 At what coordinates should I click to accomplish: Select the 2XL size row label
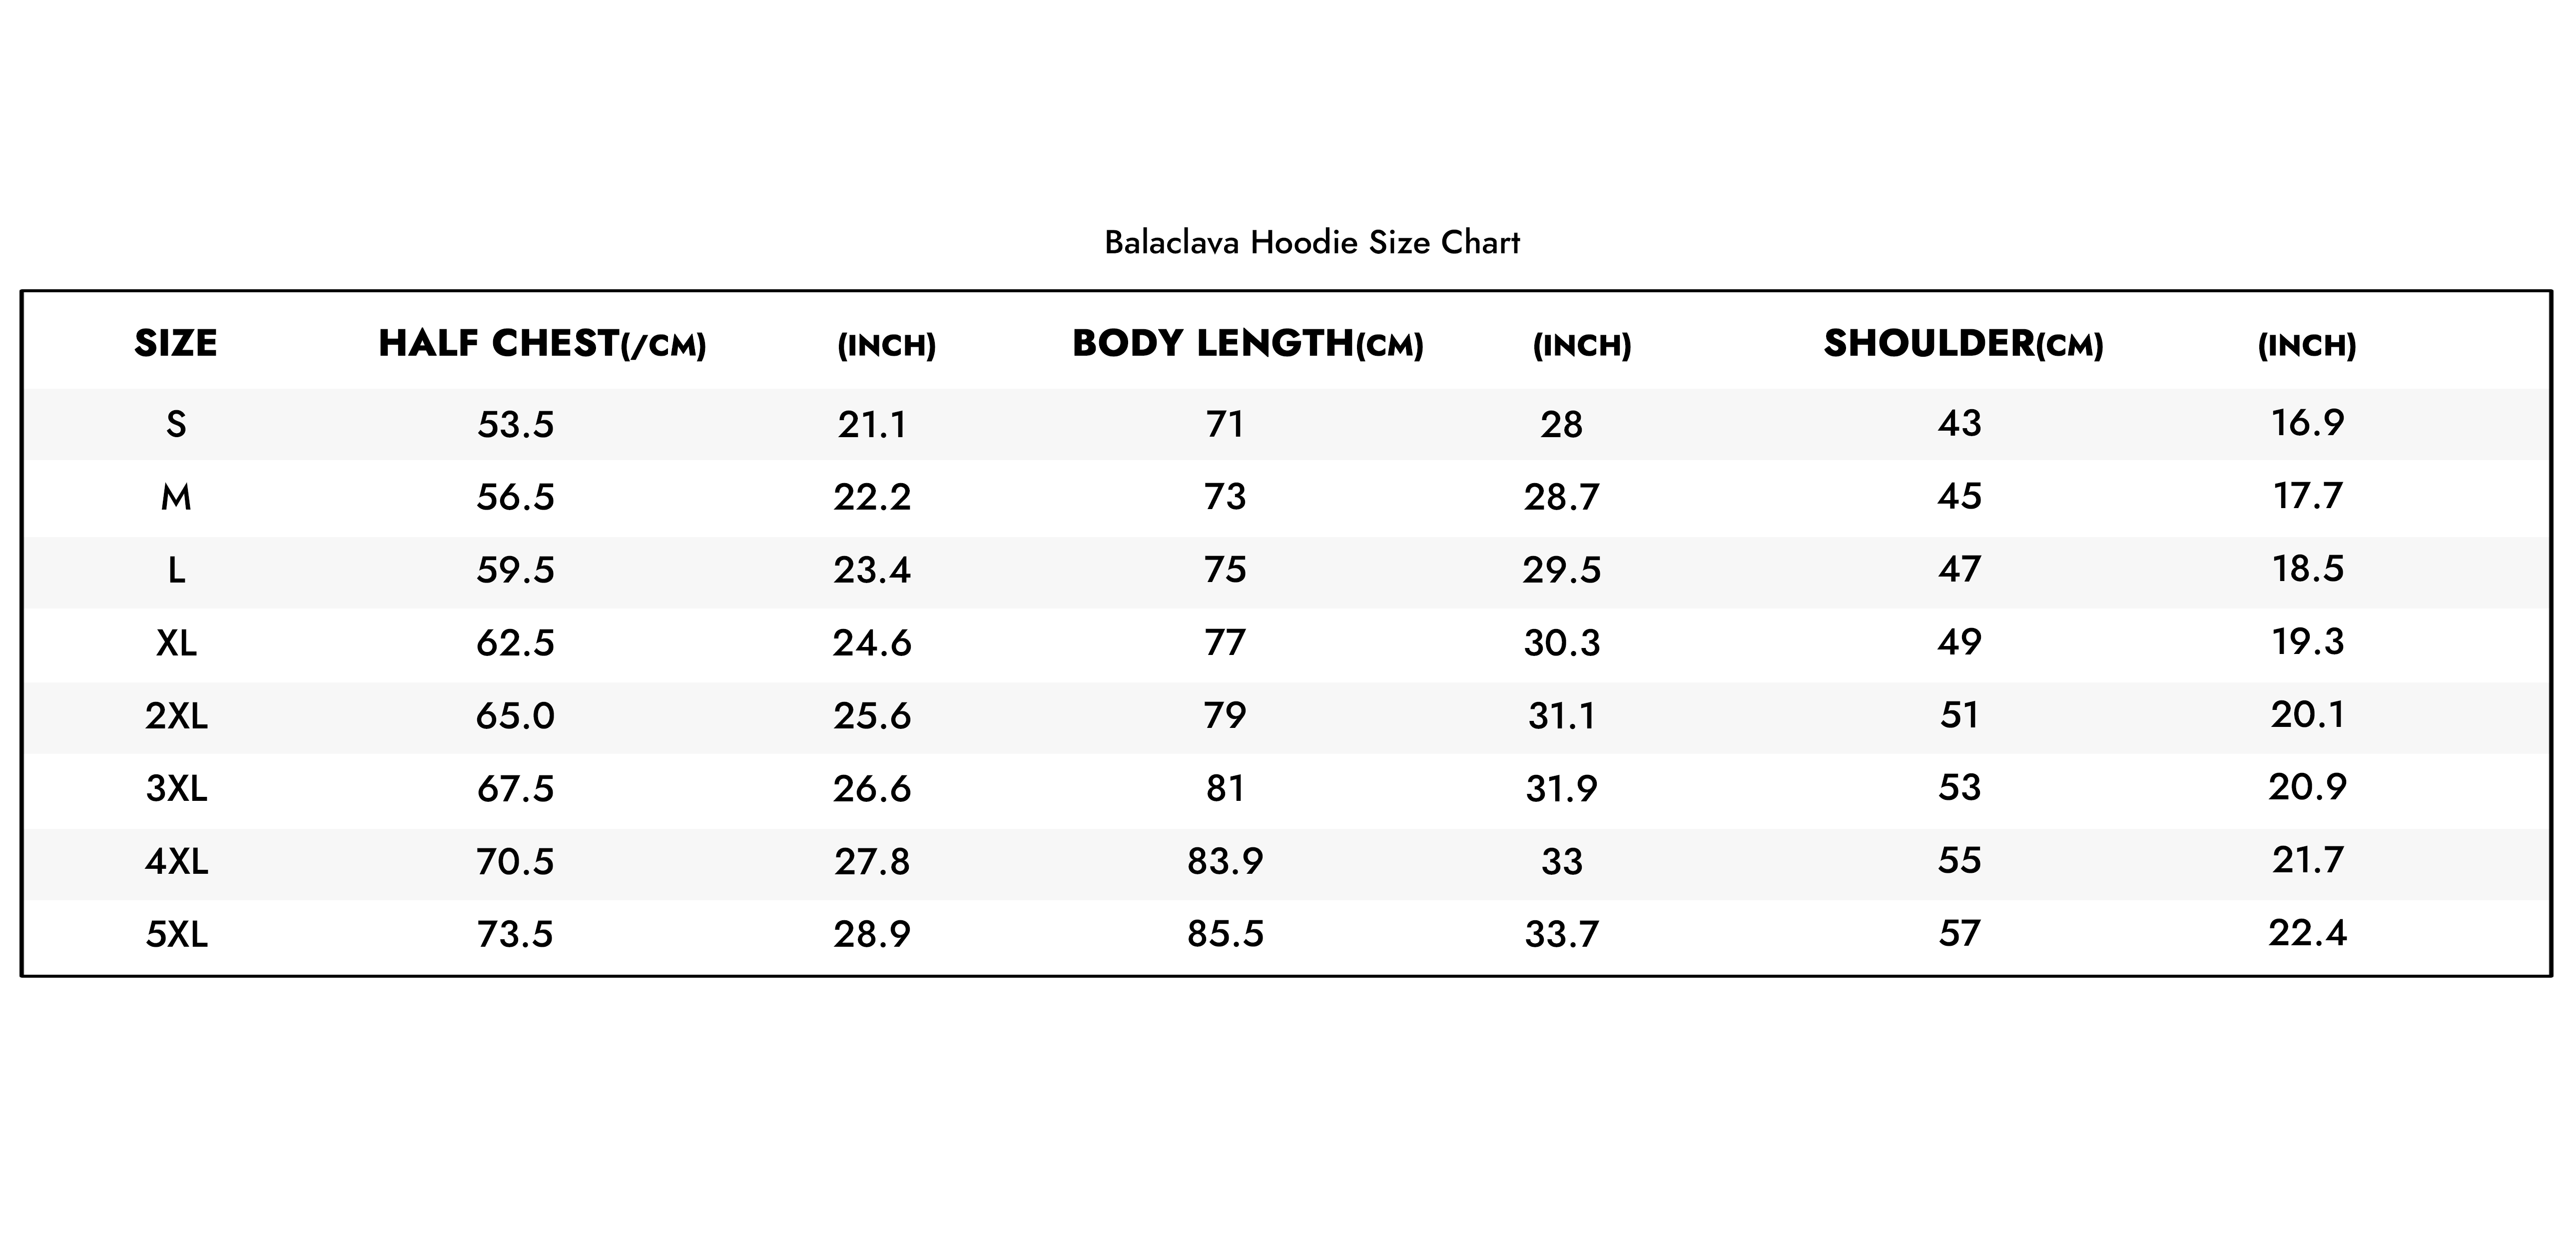point(176,716)
